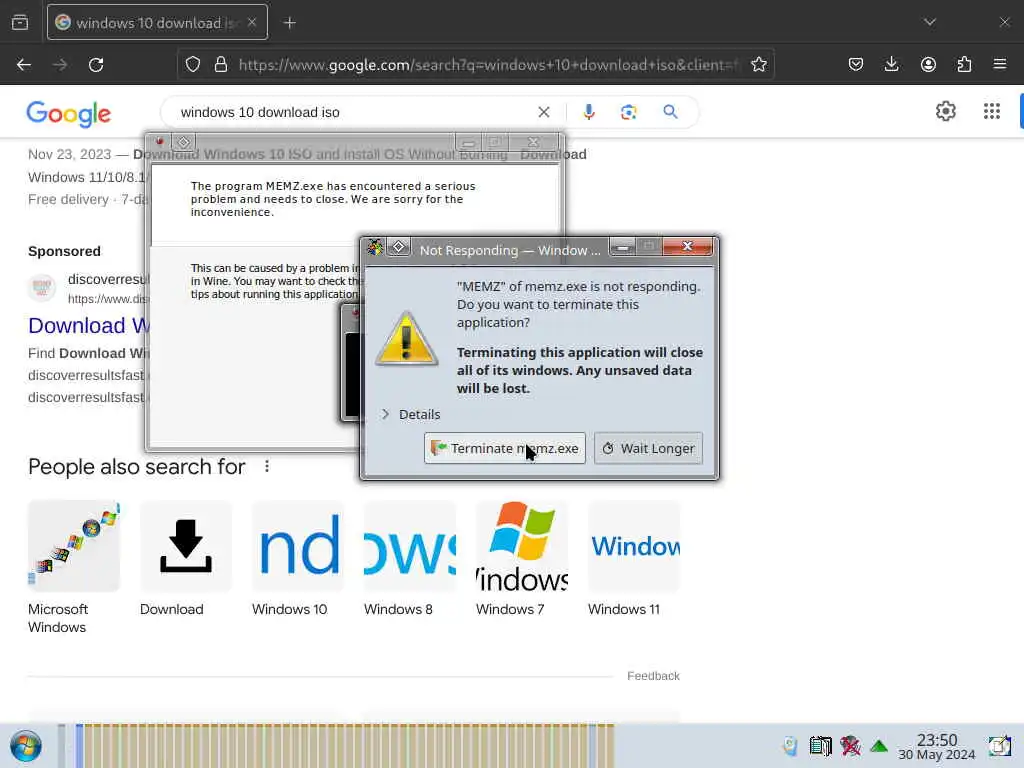Open a new browser tab
This screenshot has width=1024, height=768.
click(290, 23)
